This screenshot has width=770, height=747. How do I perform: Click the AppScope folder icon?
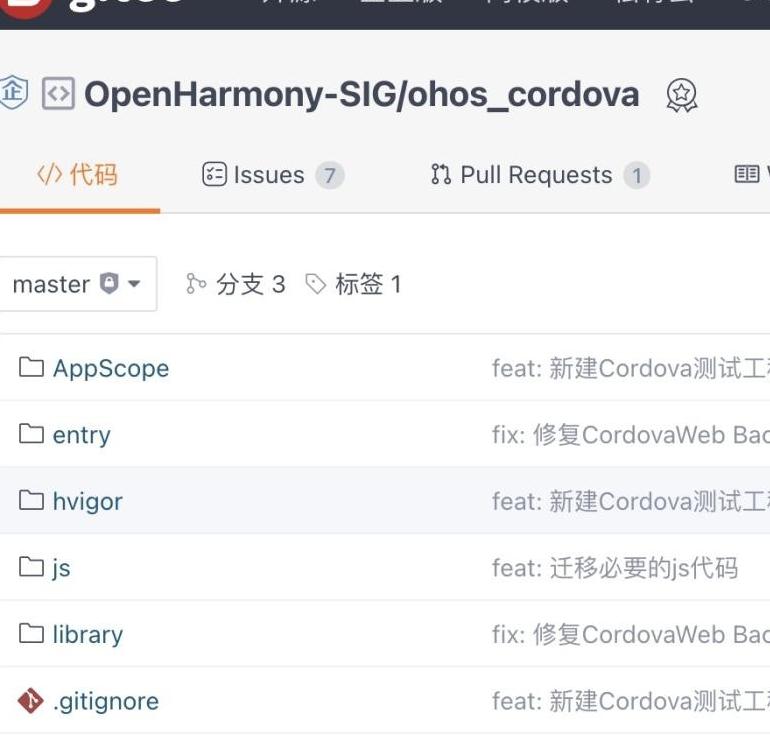pos(31,367)
